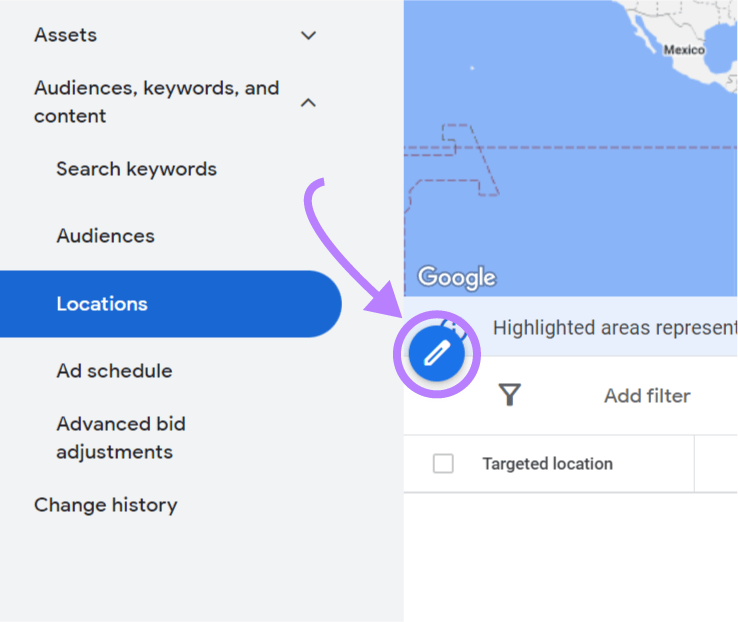Go to the Audiences page
This screenshot has width=738, height=622.
coord(105,236)
